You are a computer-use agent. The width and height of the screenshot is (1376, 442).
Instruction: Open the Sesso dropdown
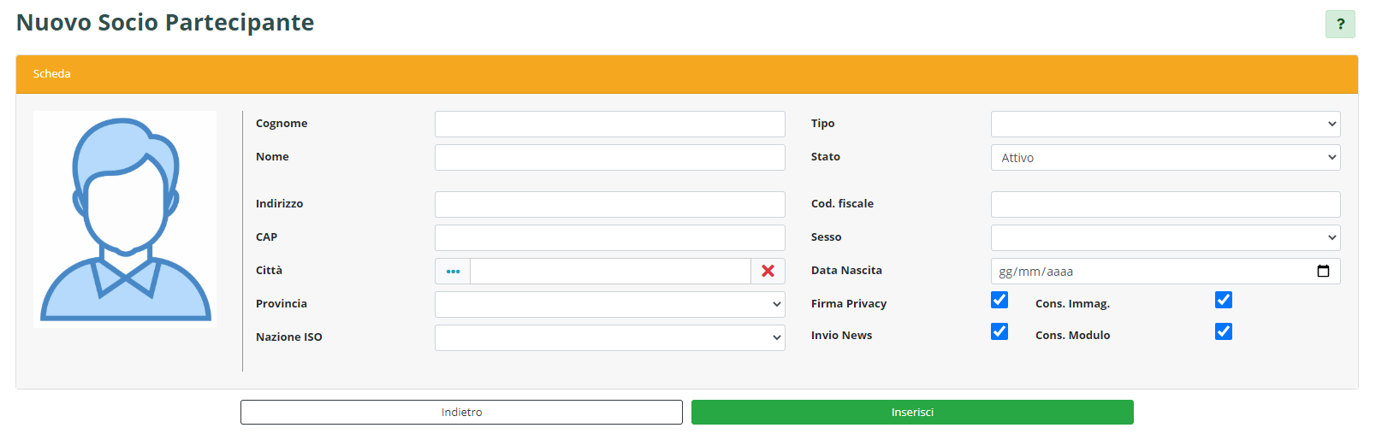point(1165,238)
